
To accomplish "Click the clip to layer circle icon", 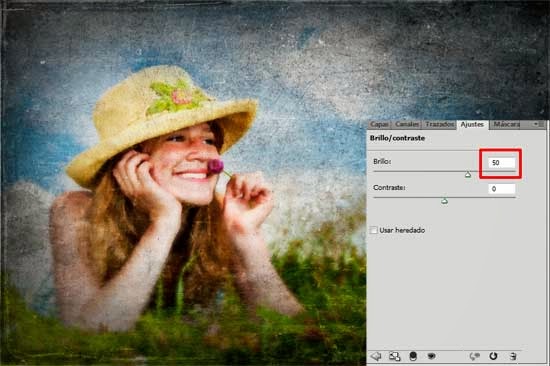I will (413, 356).
